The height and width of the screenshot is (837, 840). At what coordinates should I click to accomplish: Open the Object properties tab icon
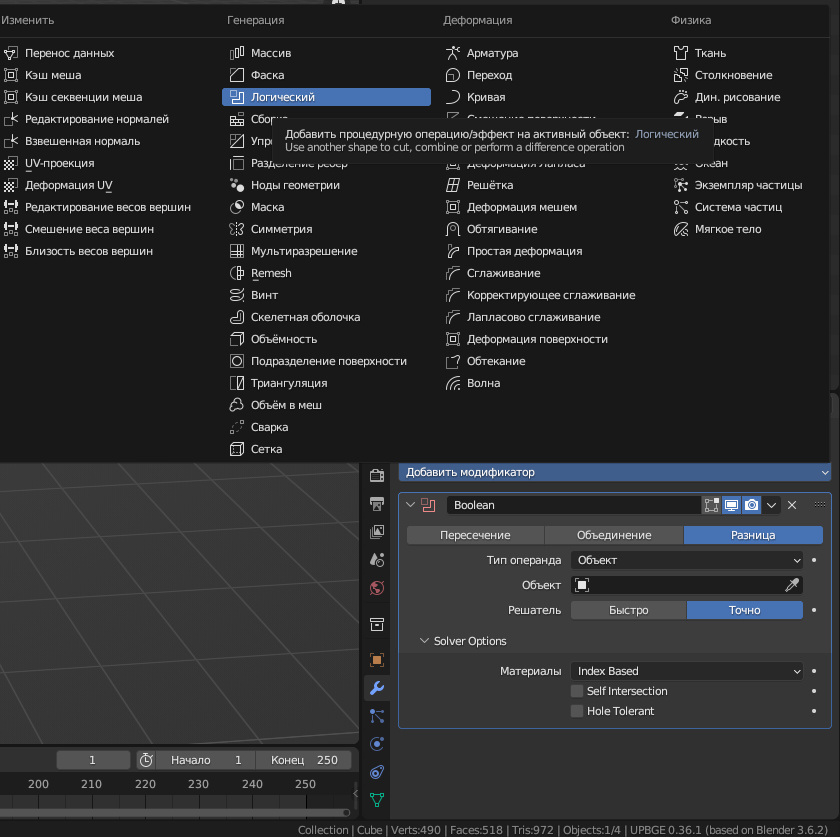click(377, 660)
